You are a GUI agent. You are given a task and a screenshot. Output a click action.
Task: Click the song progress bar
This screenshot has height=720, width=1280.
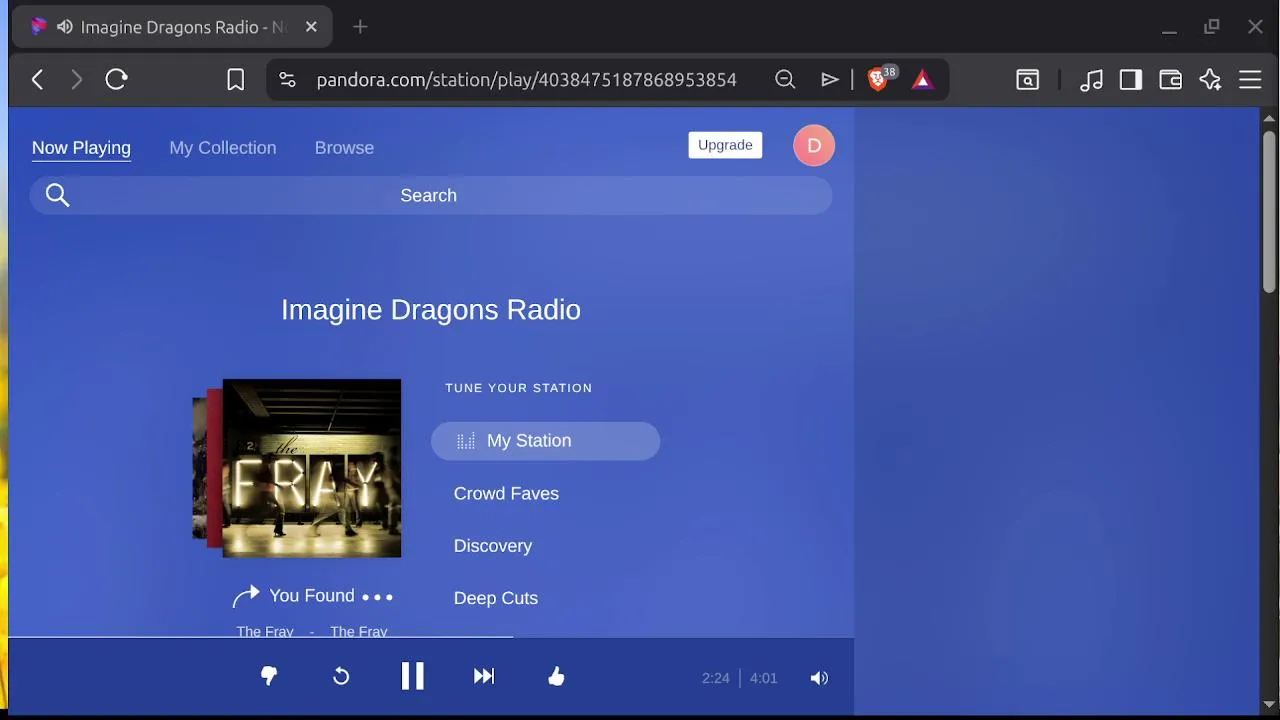431,636
